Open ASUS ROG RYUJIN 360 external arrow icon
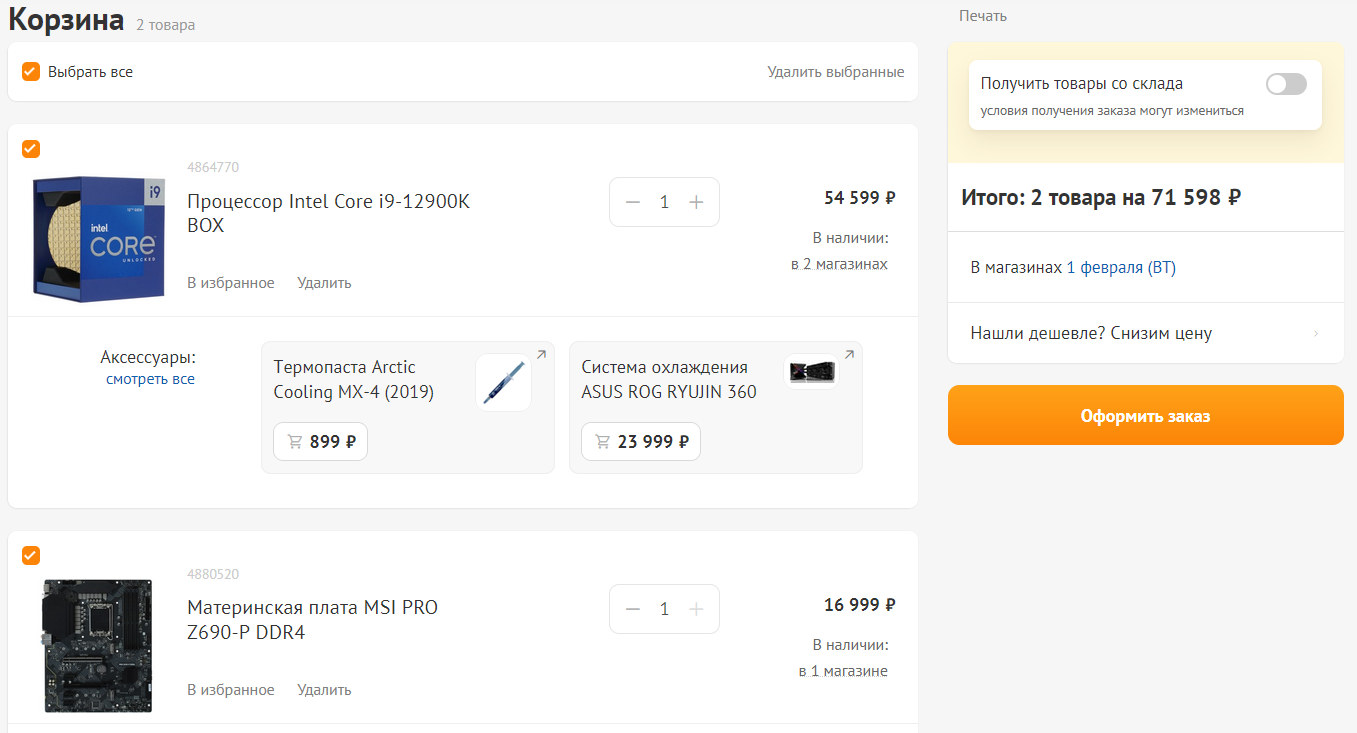This screenshot has height=733, width=1357. click(x=849, y=354)
